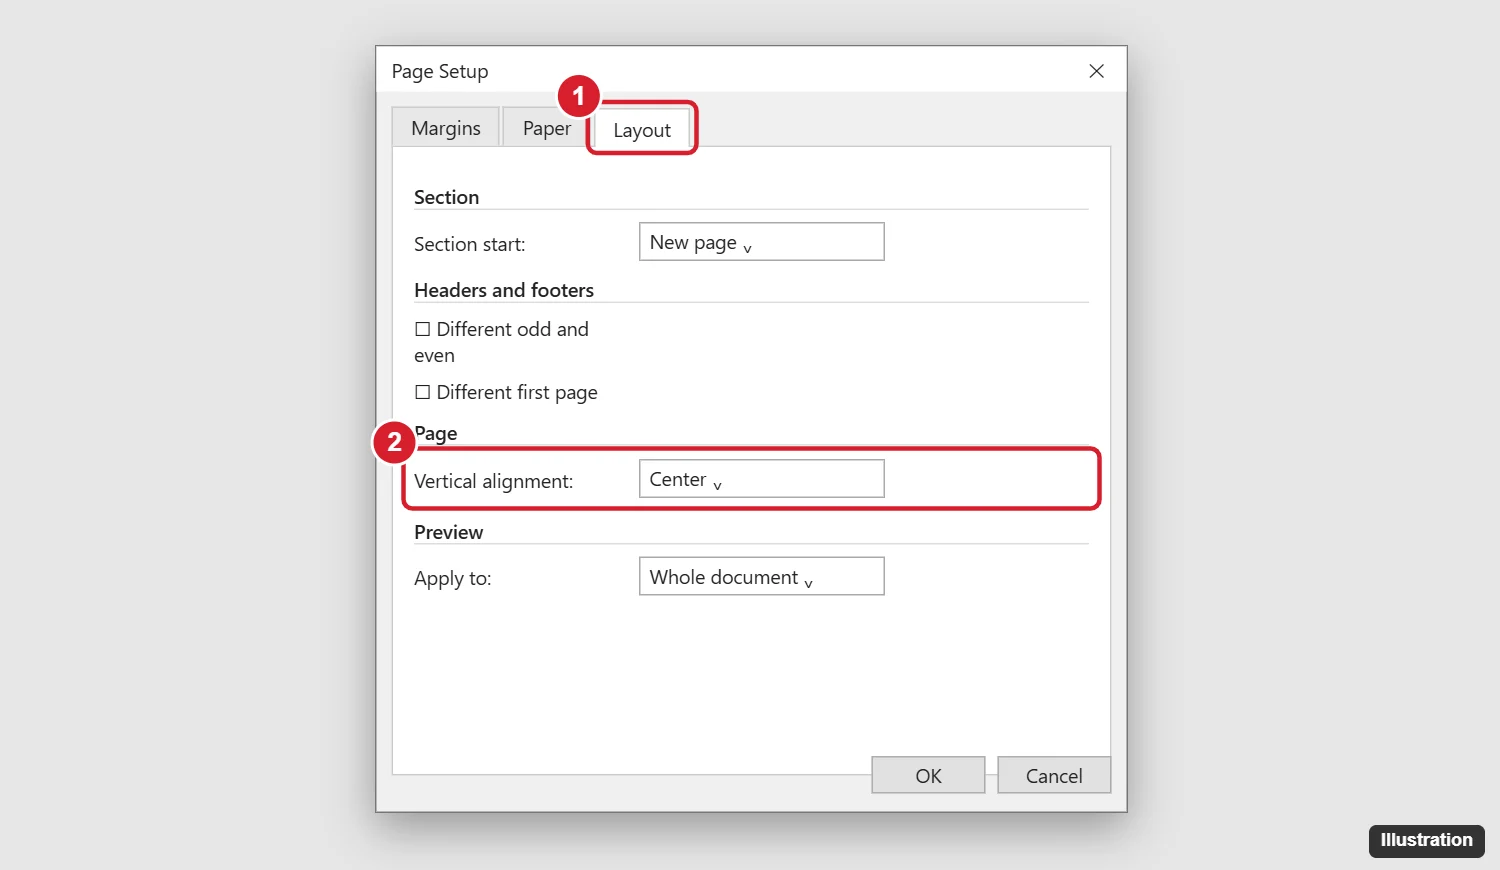Click the Page Setup title text
The width and height of the screenshot is (1500, 870).
click(440, 71)
